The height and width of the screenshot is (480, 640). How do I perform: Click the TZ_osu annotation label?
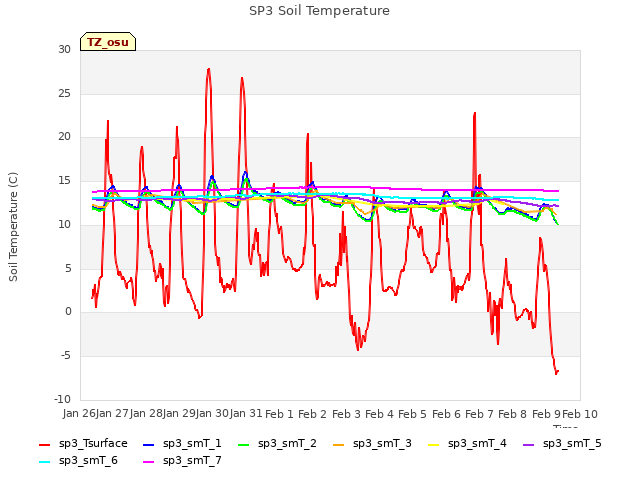(108, 42)
